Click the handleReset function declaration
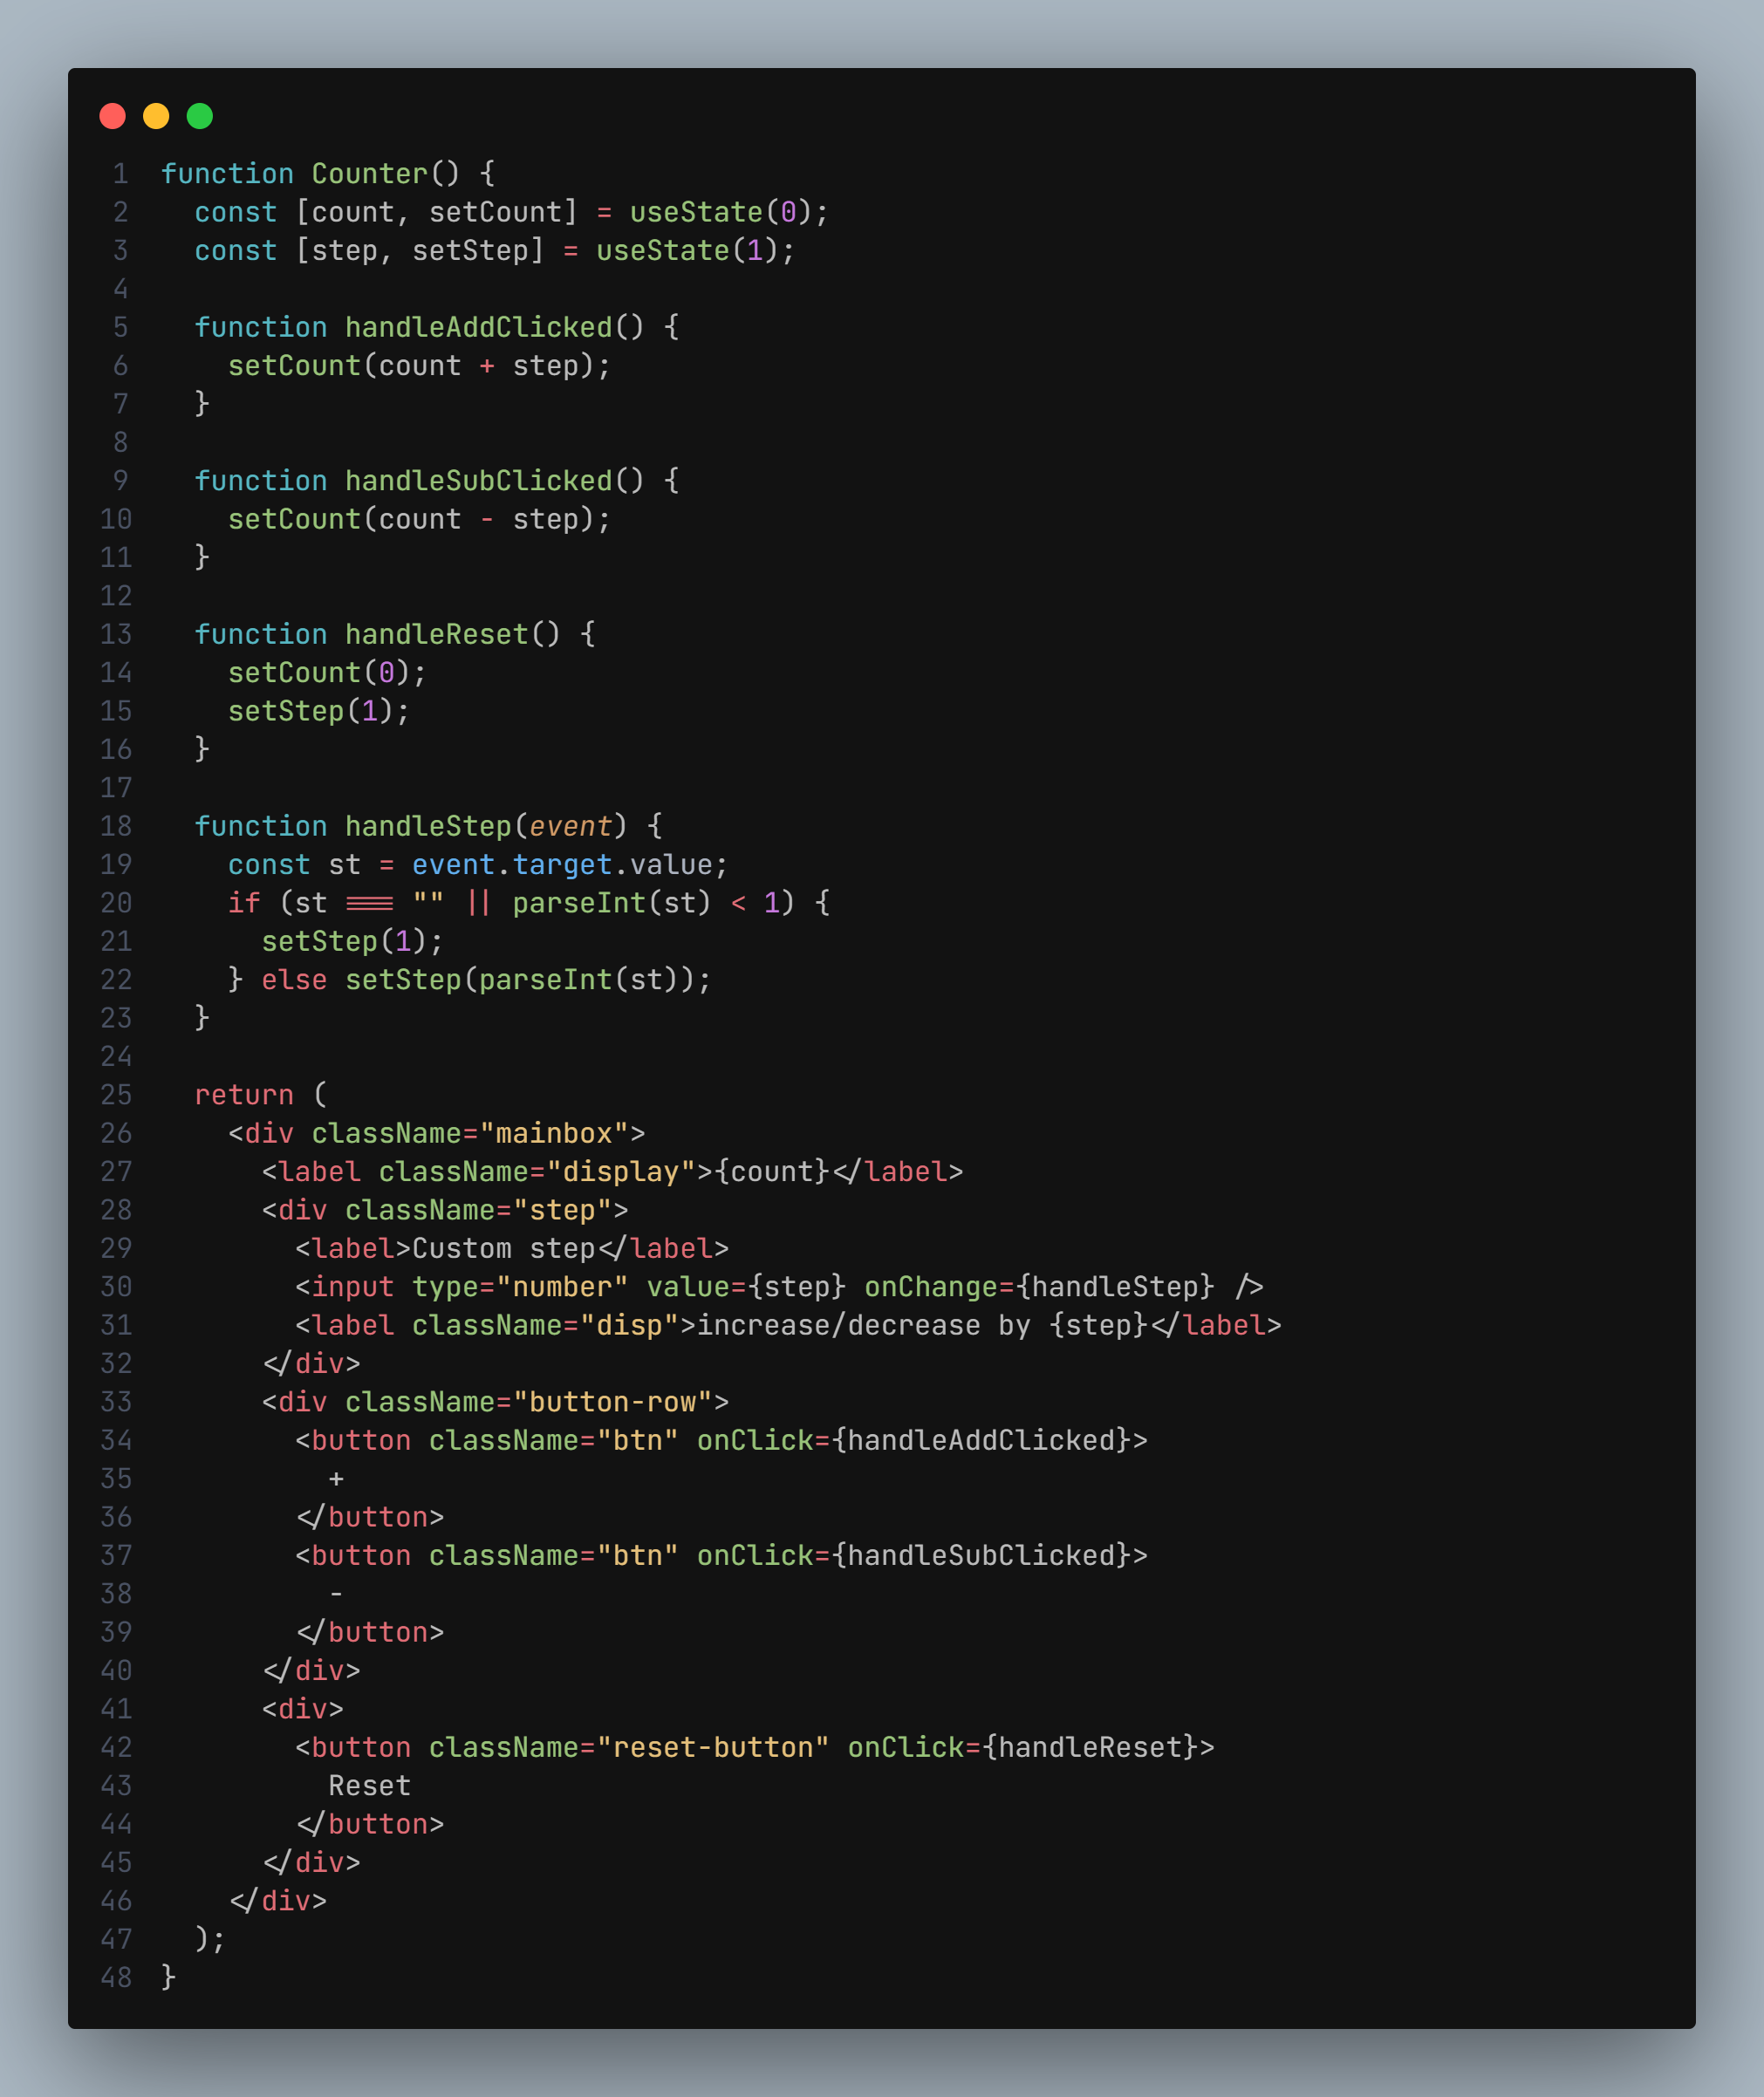This screenshot has width=1764, height=2097. click(x=436, y=634)
